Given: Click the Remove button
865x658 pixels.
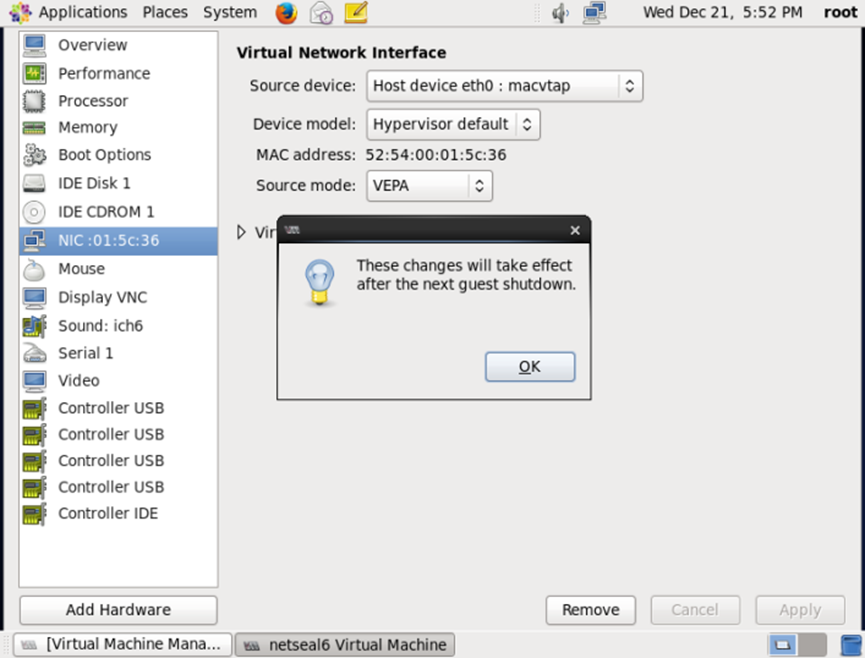Looking at the screenshot, I should (x=590, y=610).
